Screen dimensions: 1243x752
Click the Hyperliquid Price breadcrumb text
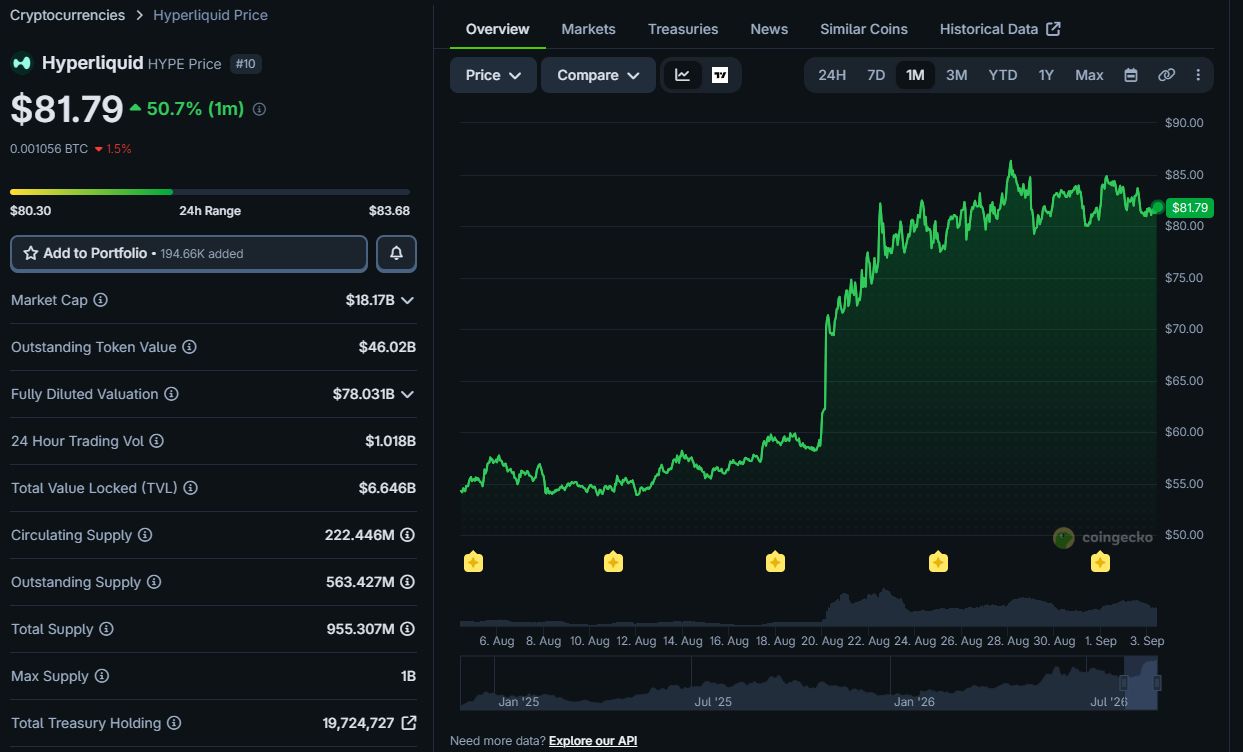(x=210, y=15)
